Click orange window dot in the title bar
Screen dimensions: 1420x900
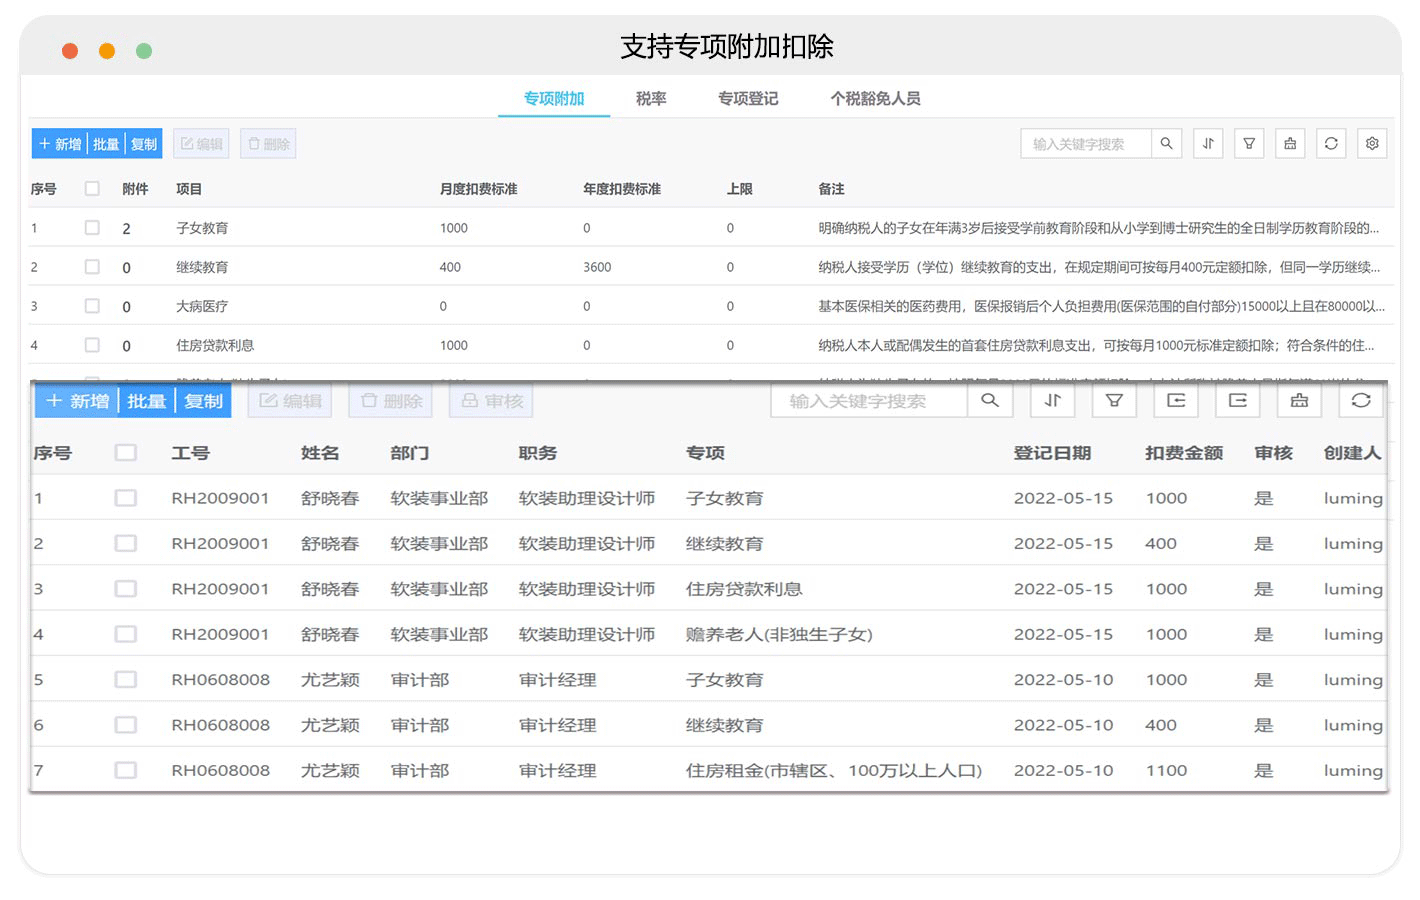click(x=107, y=51)
